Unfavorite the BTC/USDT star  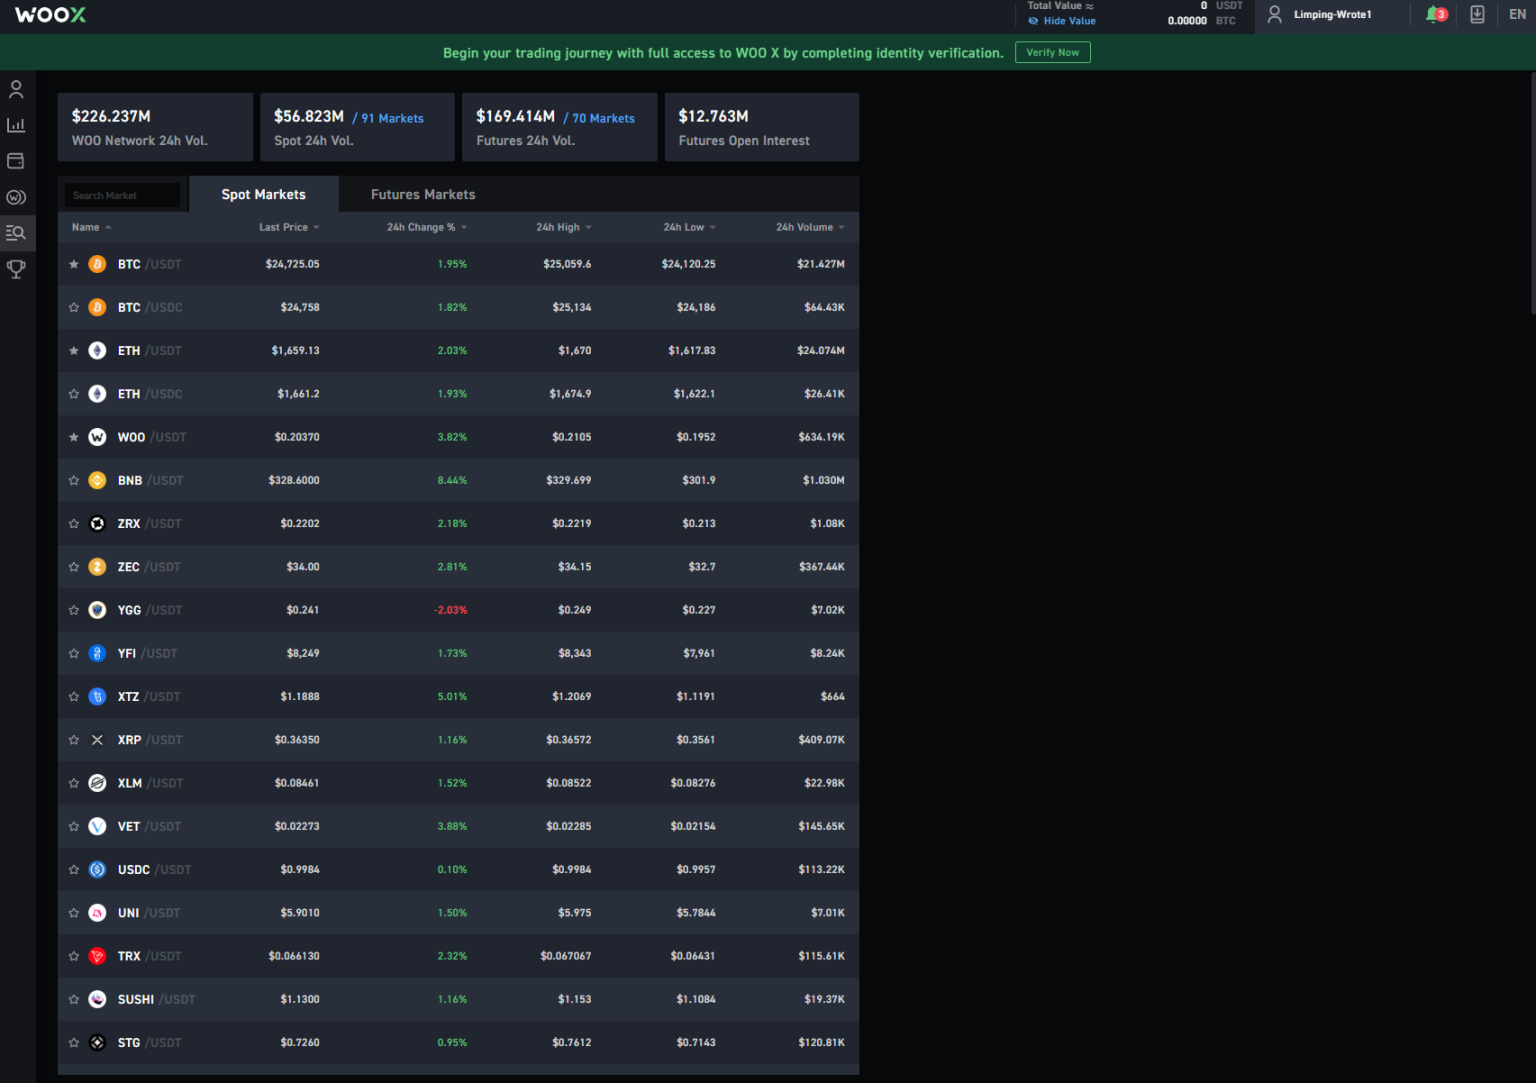tap(74, 265)
